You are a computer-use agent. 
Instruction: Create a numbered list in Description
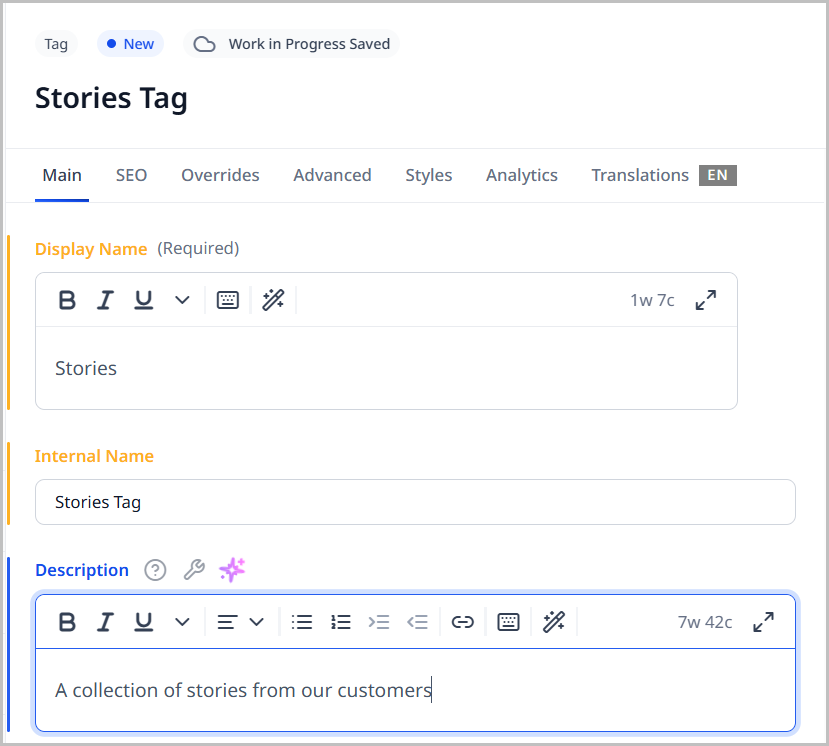341,622
